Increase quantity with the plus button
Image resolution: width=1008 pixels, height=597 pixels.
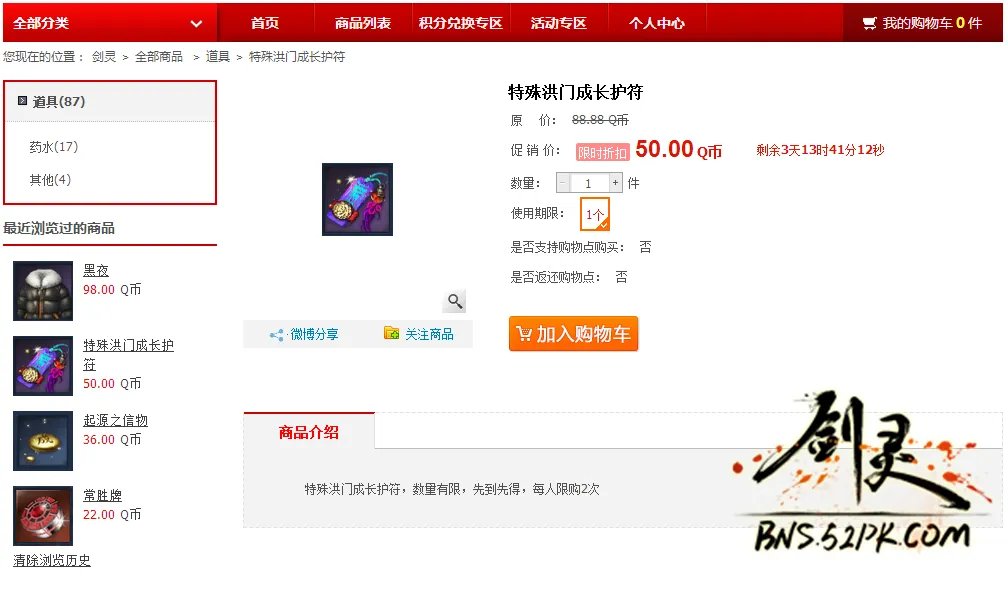click(615, 183)
